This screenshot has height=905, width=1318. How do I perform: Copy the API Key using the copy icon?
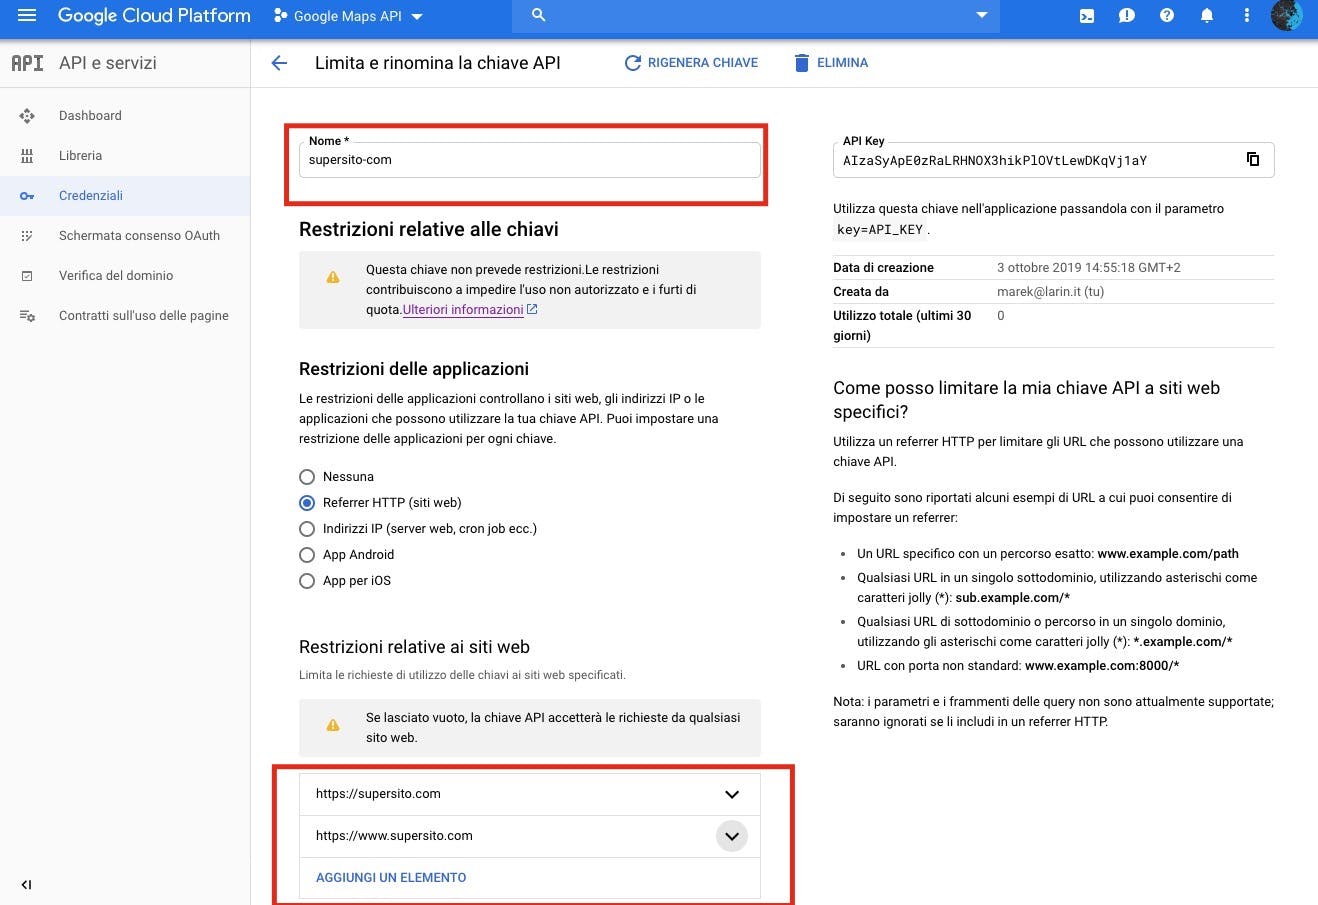(1253, 159)
